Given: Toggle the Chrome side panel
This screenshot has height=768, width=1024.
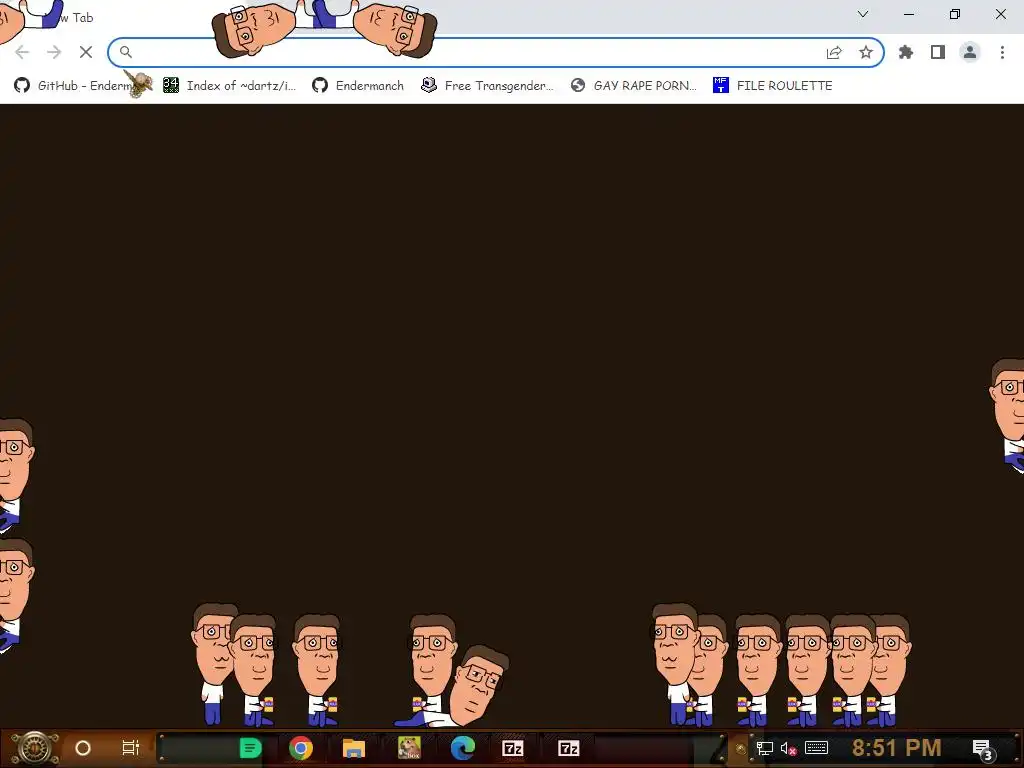Looking at the screenshot, I should (x=938, y=52).
